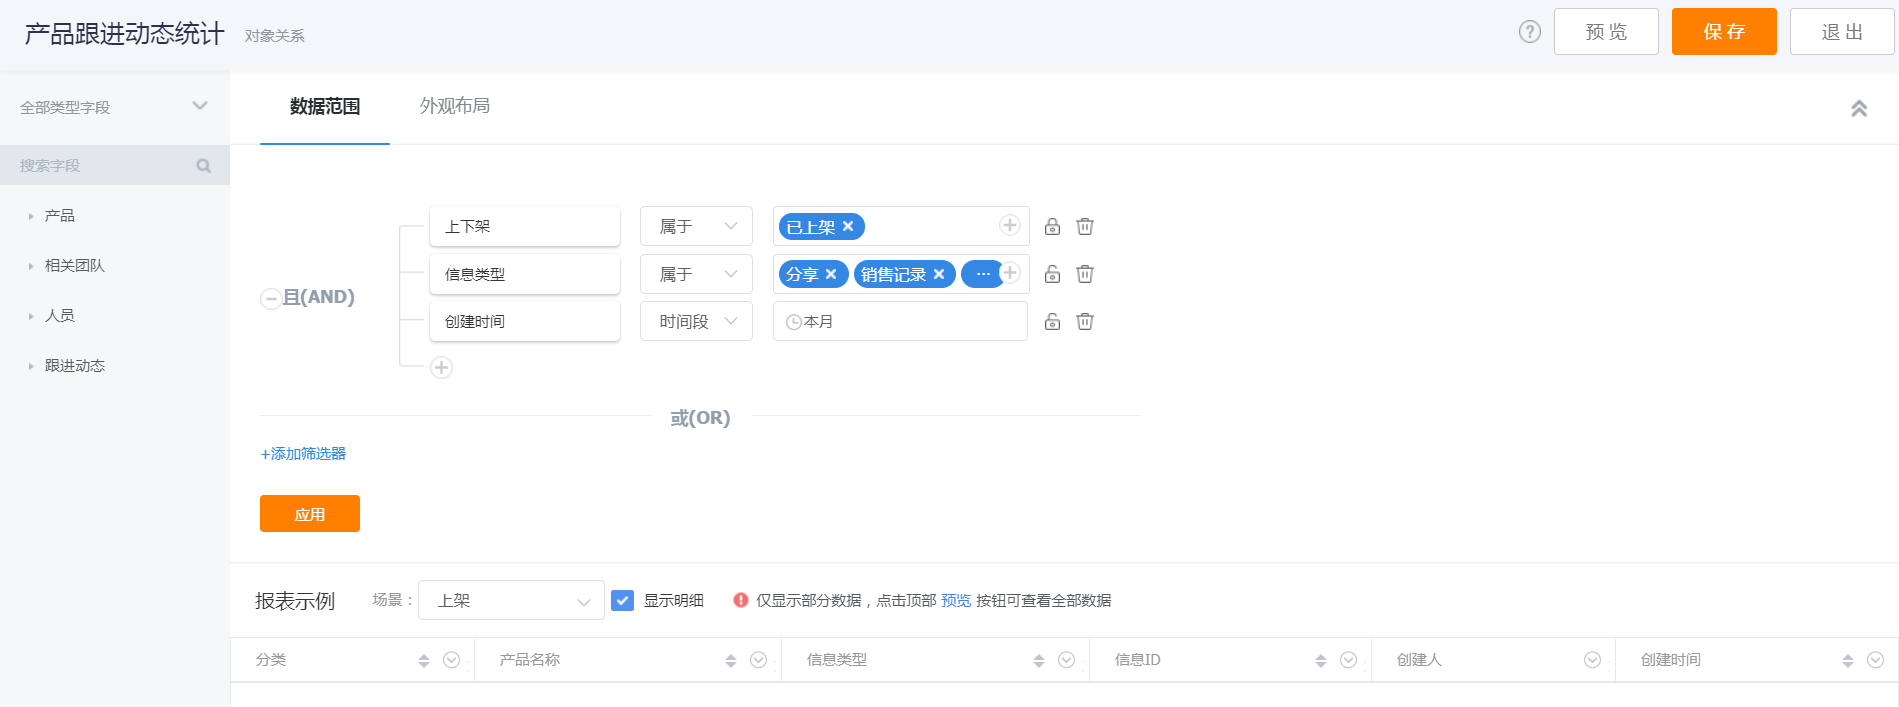This screenshot has height=707, width=1899.
Task: Open 创建人 column options circle icon
Action: (1593, 660)
